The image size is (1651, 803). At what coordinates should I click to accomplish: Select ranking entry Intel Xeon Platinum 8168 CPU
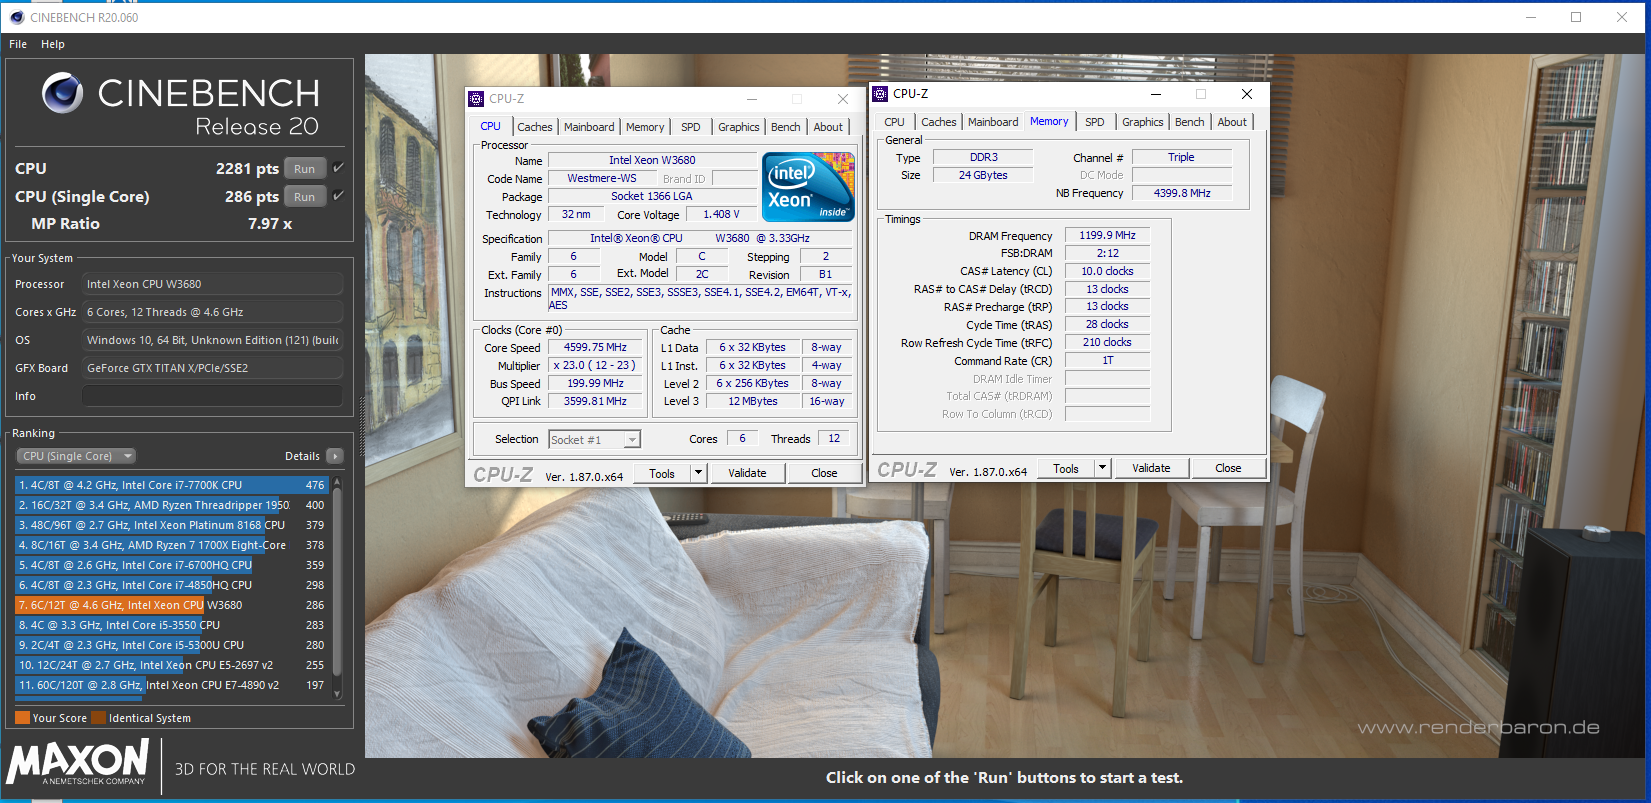click(x=172, y=525)
